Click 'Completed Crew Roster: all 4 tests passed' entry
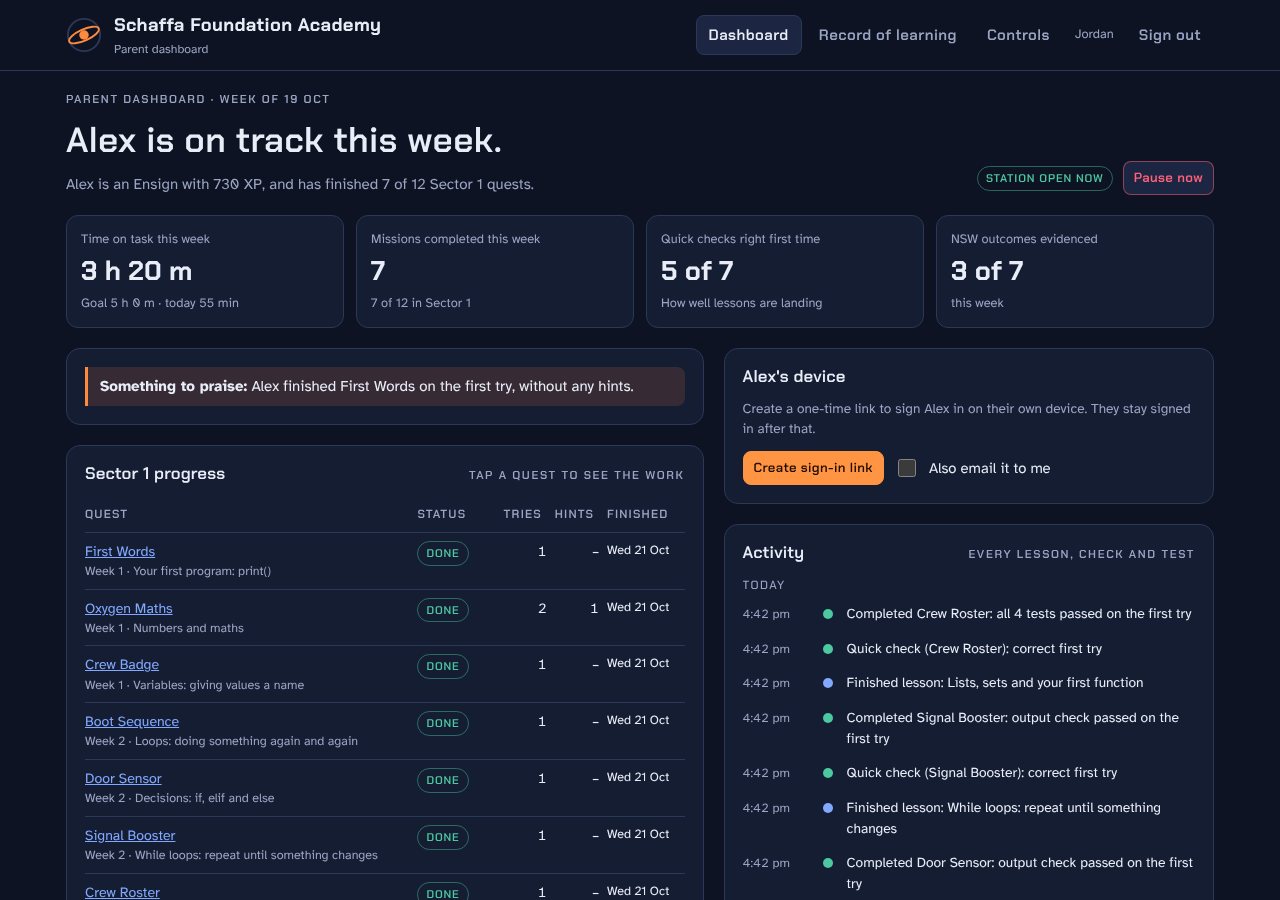 pos(1019,614)
